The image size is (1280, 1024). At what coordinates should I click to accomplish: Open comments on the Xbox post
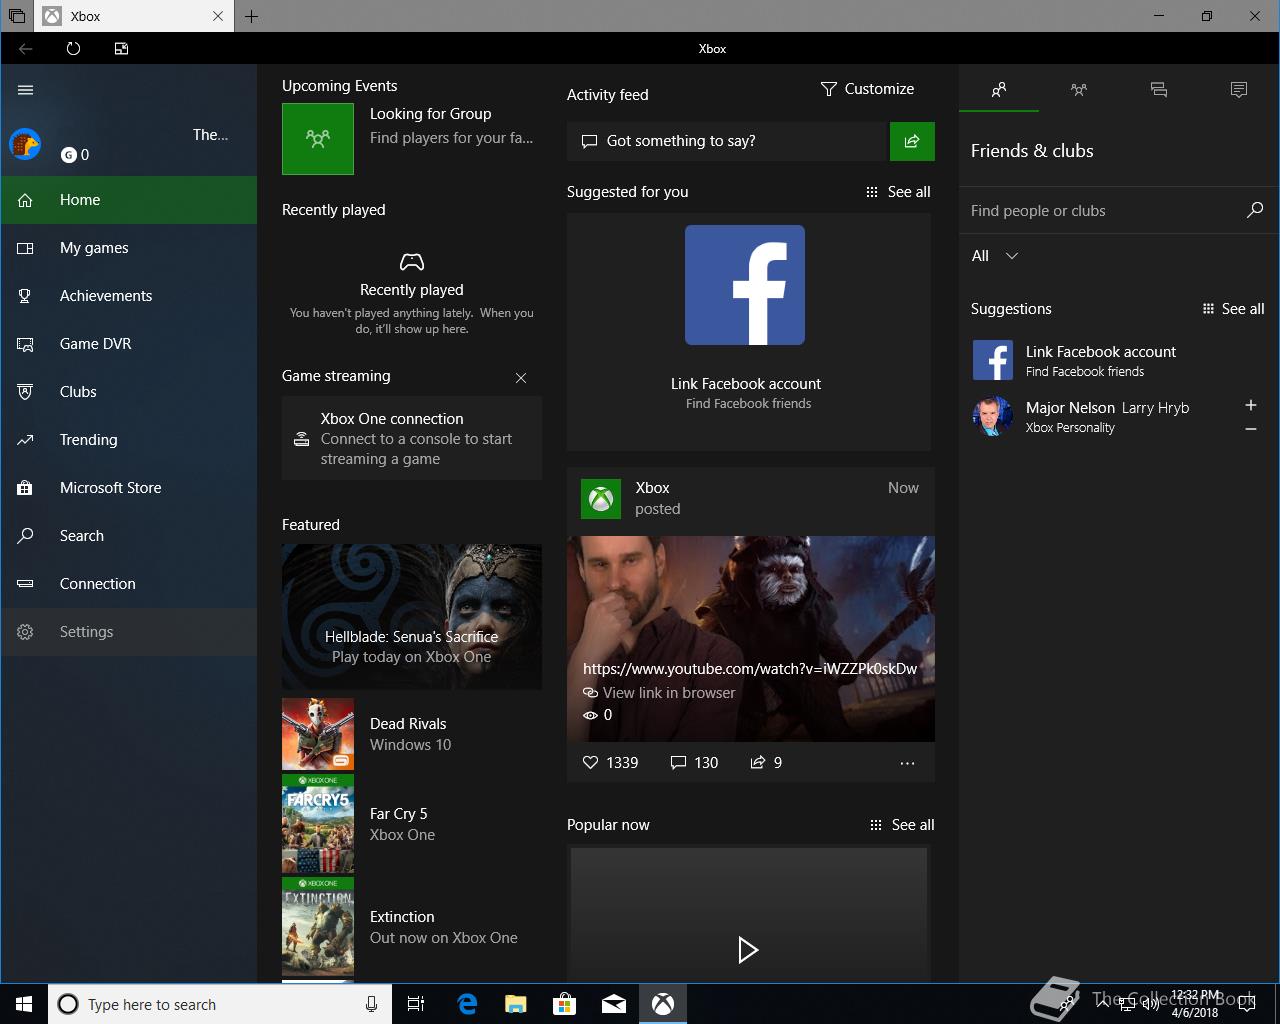(x=678, y=763)
